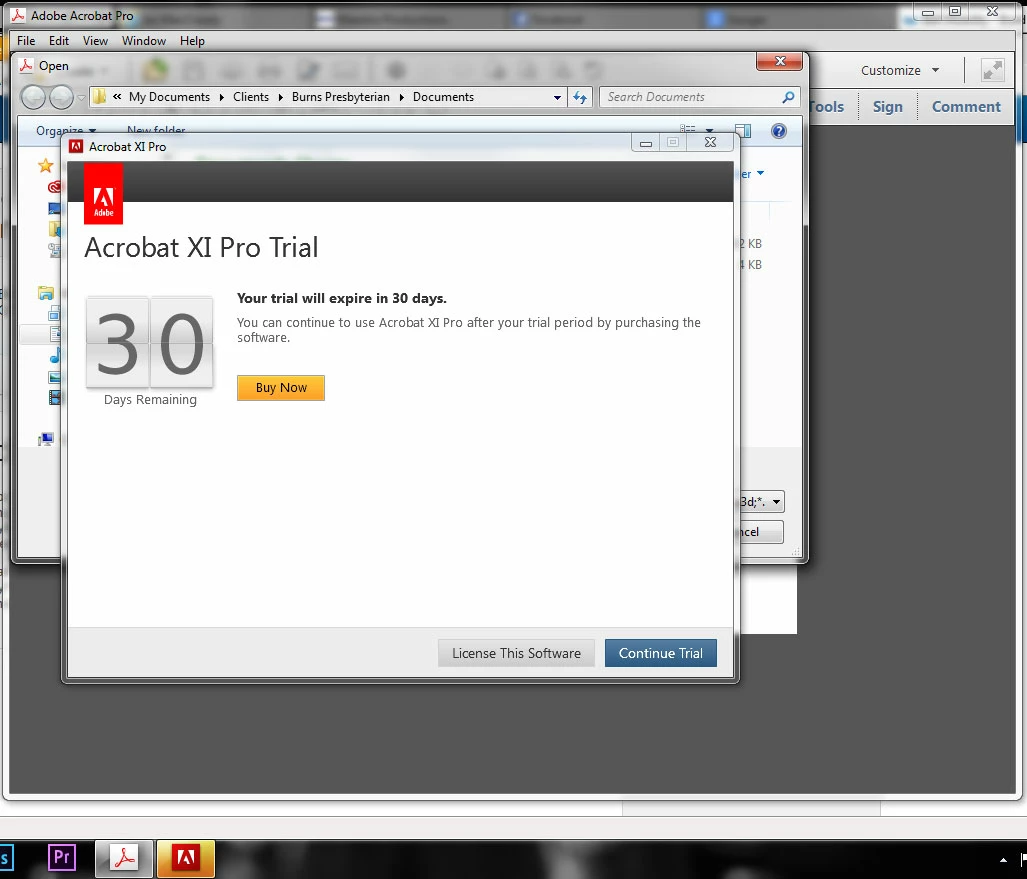Click the Back arrow in the Open dialog
The height and width of the screenshot is (879, 1027).
pyautogui.click(x=33, y=98)
